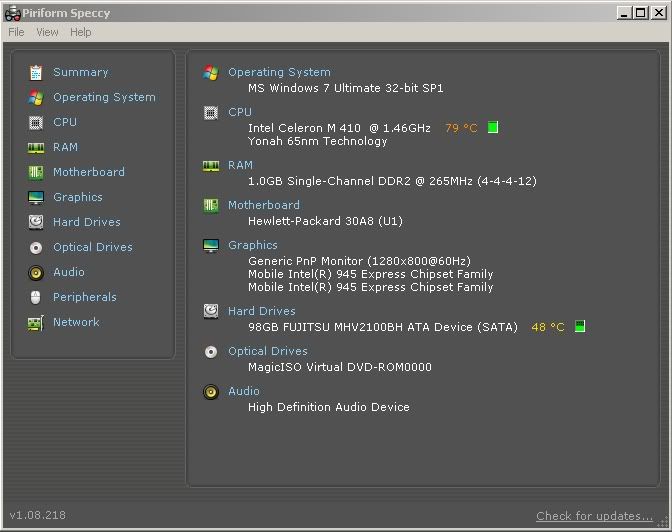Click the Optical Drives disc icon in main panel
Viewport: 672px width, 532px height.
coord(211,352)
